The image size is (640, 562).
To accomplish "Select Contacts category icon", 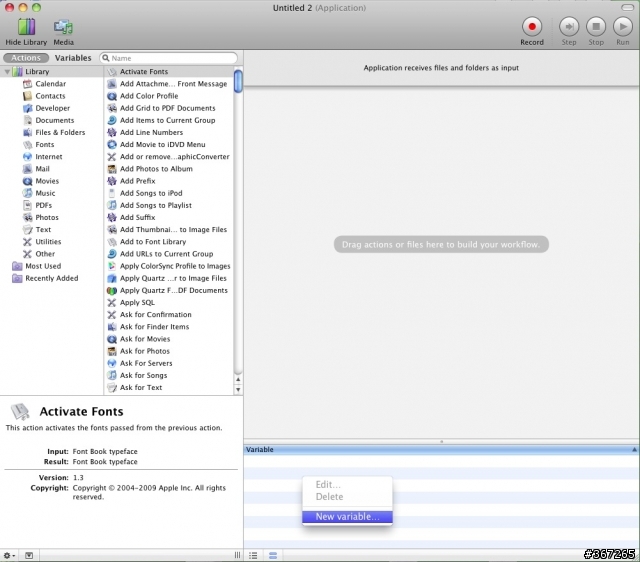I will click(27, 96).
